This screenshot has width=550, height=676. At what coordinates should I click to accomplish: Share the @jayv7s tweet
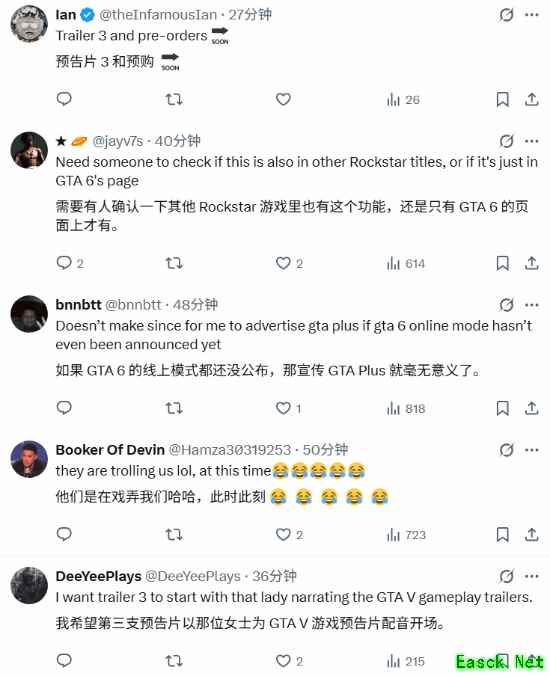[x=531, y=263]
